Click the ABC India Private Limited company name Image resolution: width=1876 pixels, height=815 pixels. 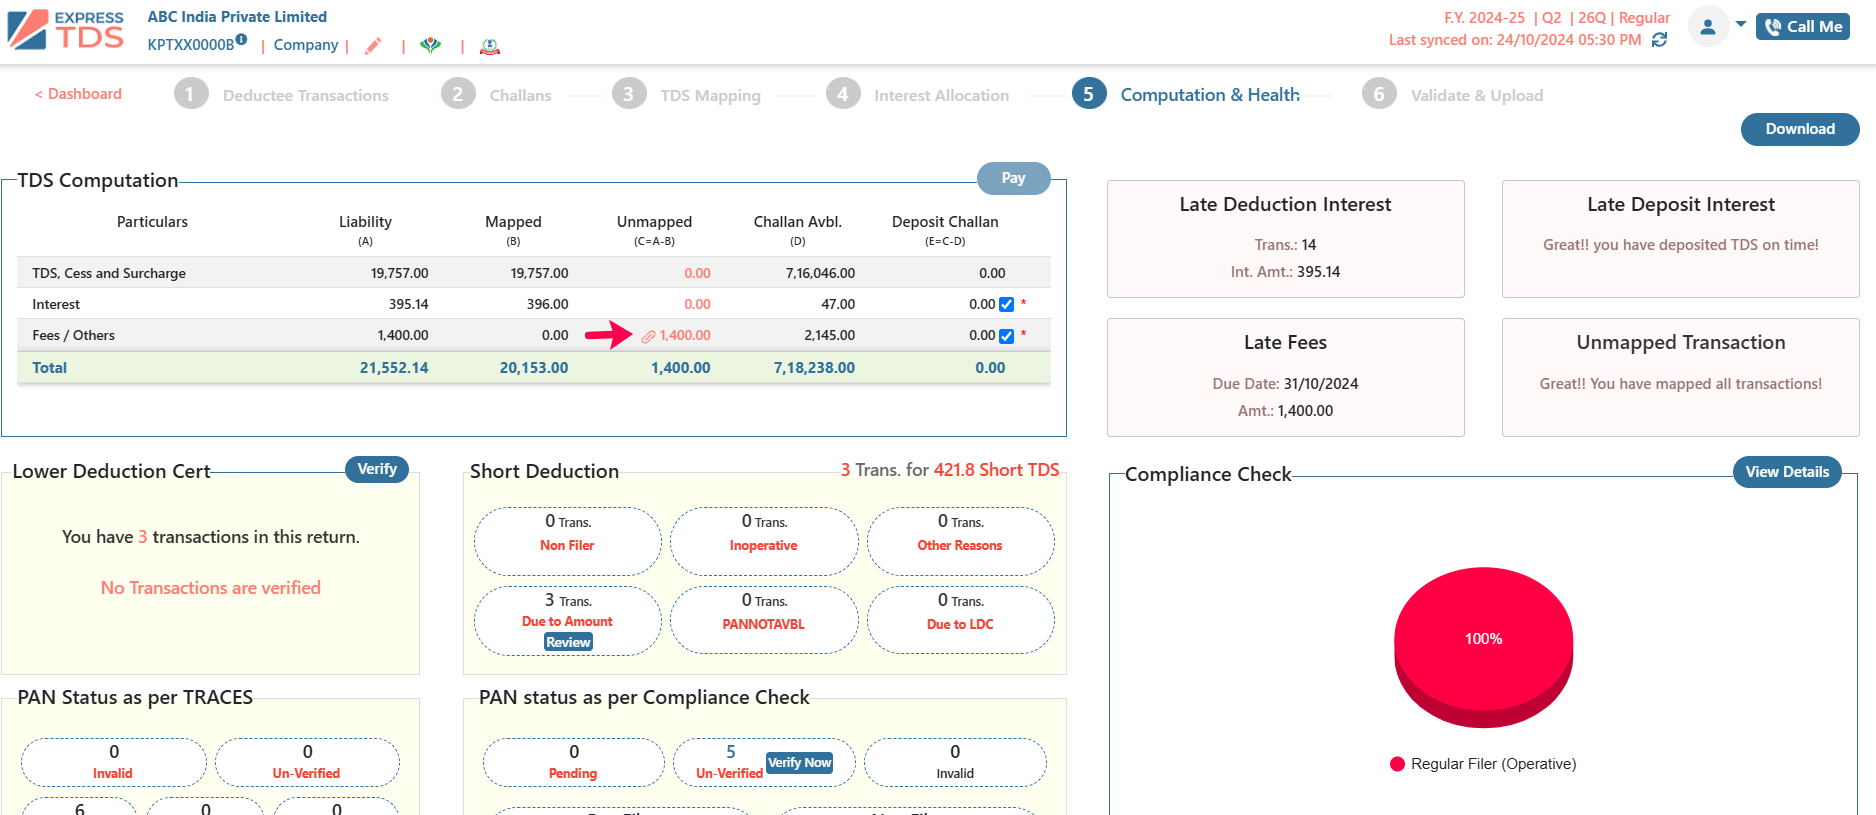click(237, 17)
